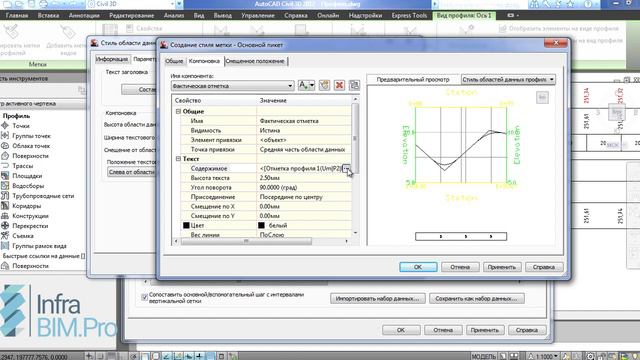Select Присоединение value Посередине по центру
This screenshot has height=360, width=640.
(x=304, y=197)
